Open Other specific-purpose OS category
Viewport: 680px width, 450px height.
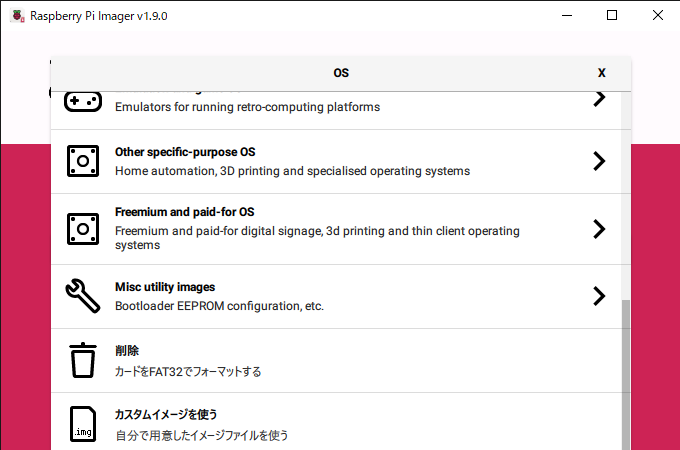336,162
